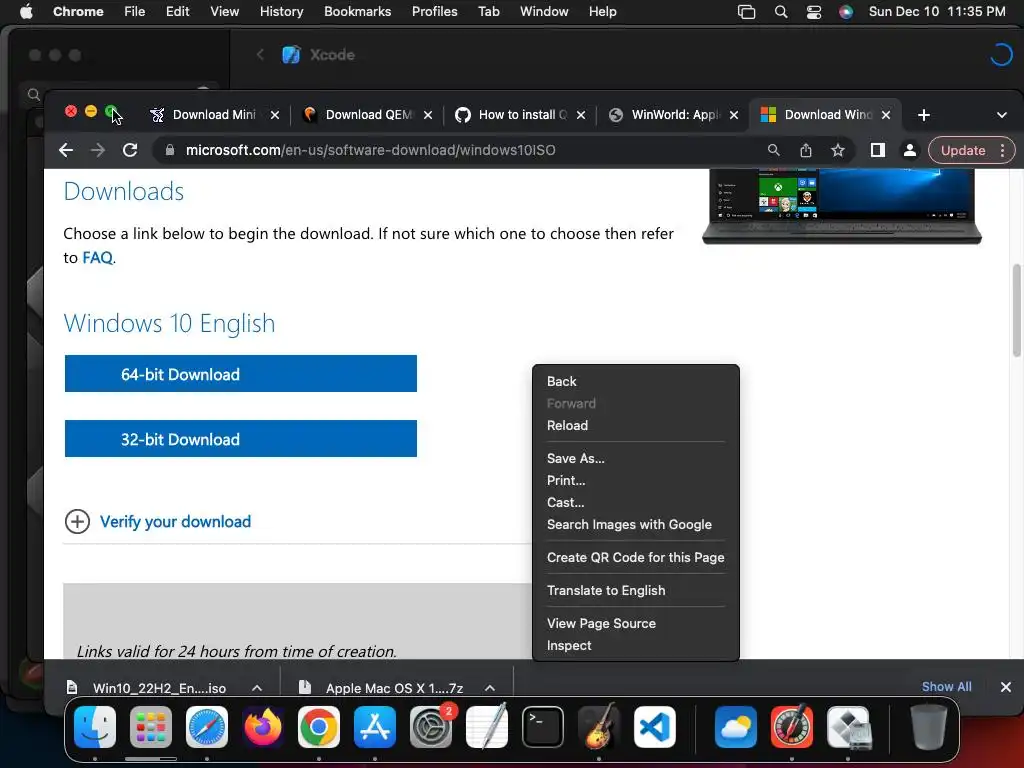Open the Weather app in Dock
This screenshot has height=768, width=1024.
coord(735,726)
